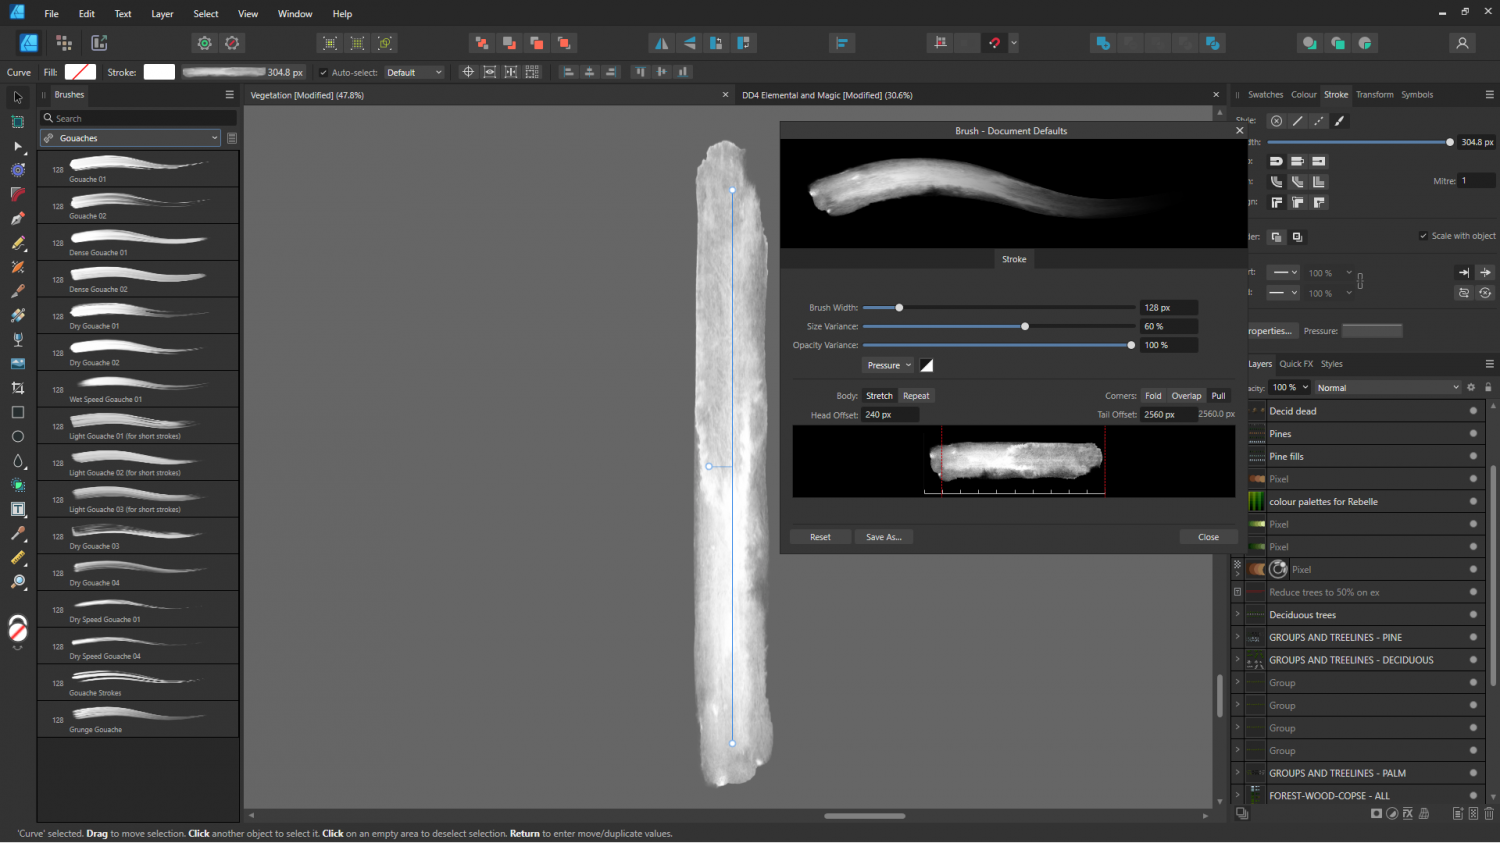The height and width of the screenshot is (843, 1500).
Task: Open the Layer menu
Action: click(x=162, y=14)
